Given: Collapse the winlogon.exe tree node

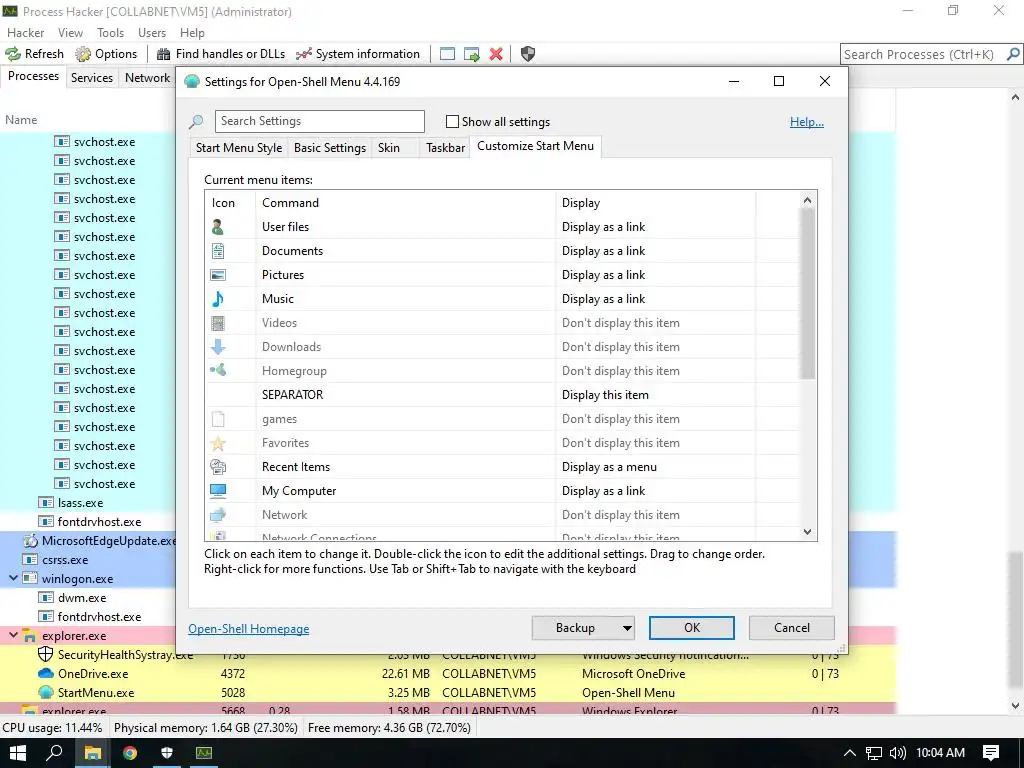Looking at the screenshot, I should [13, 578].
